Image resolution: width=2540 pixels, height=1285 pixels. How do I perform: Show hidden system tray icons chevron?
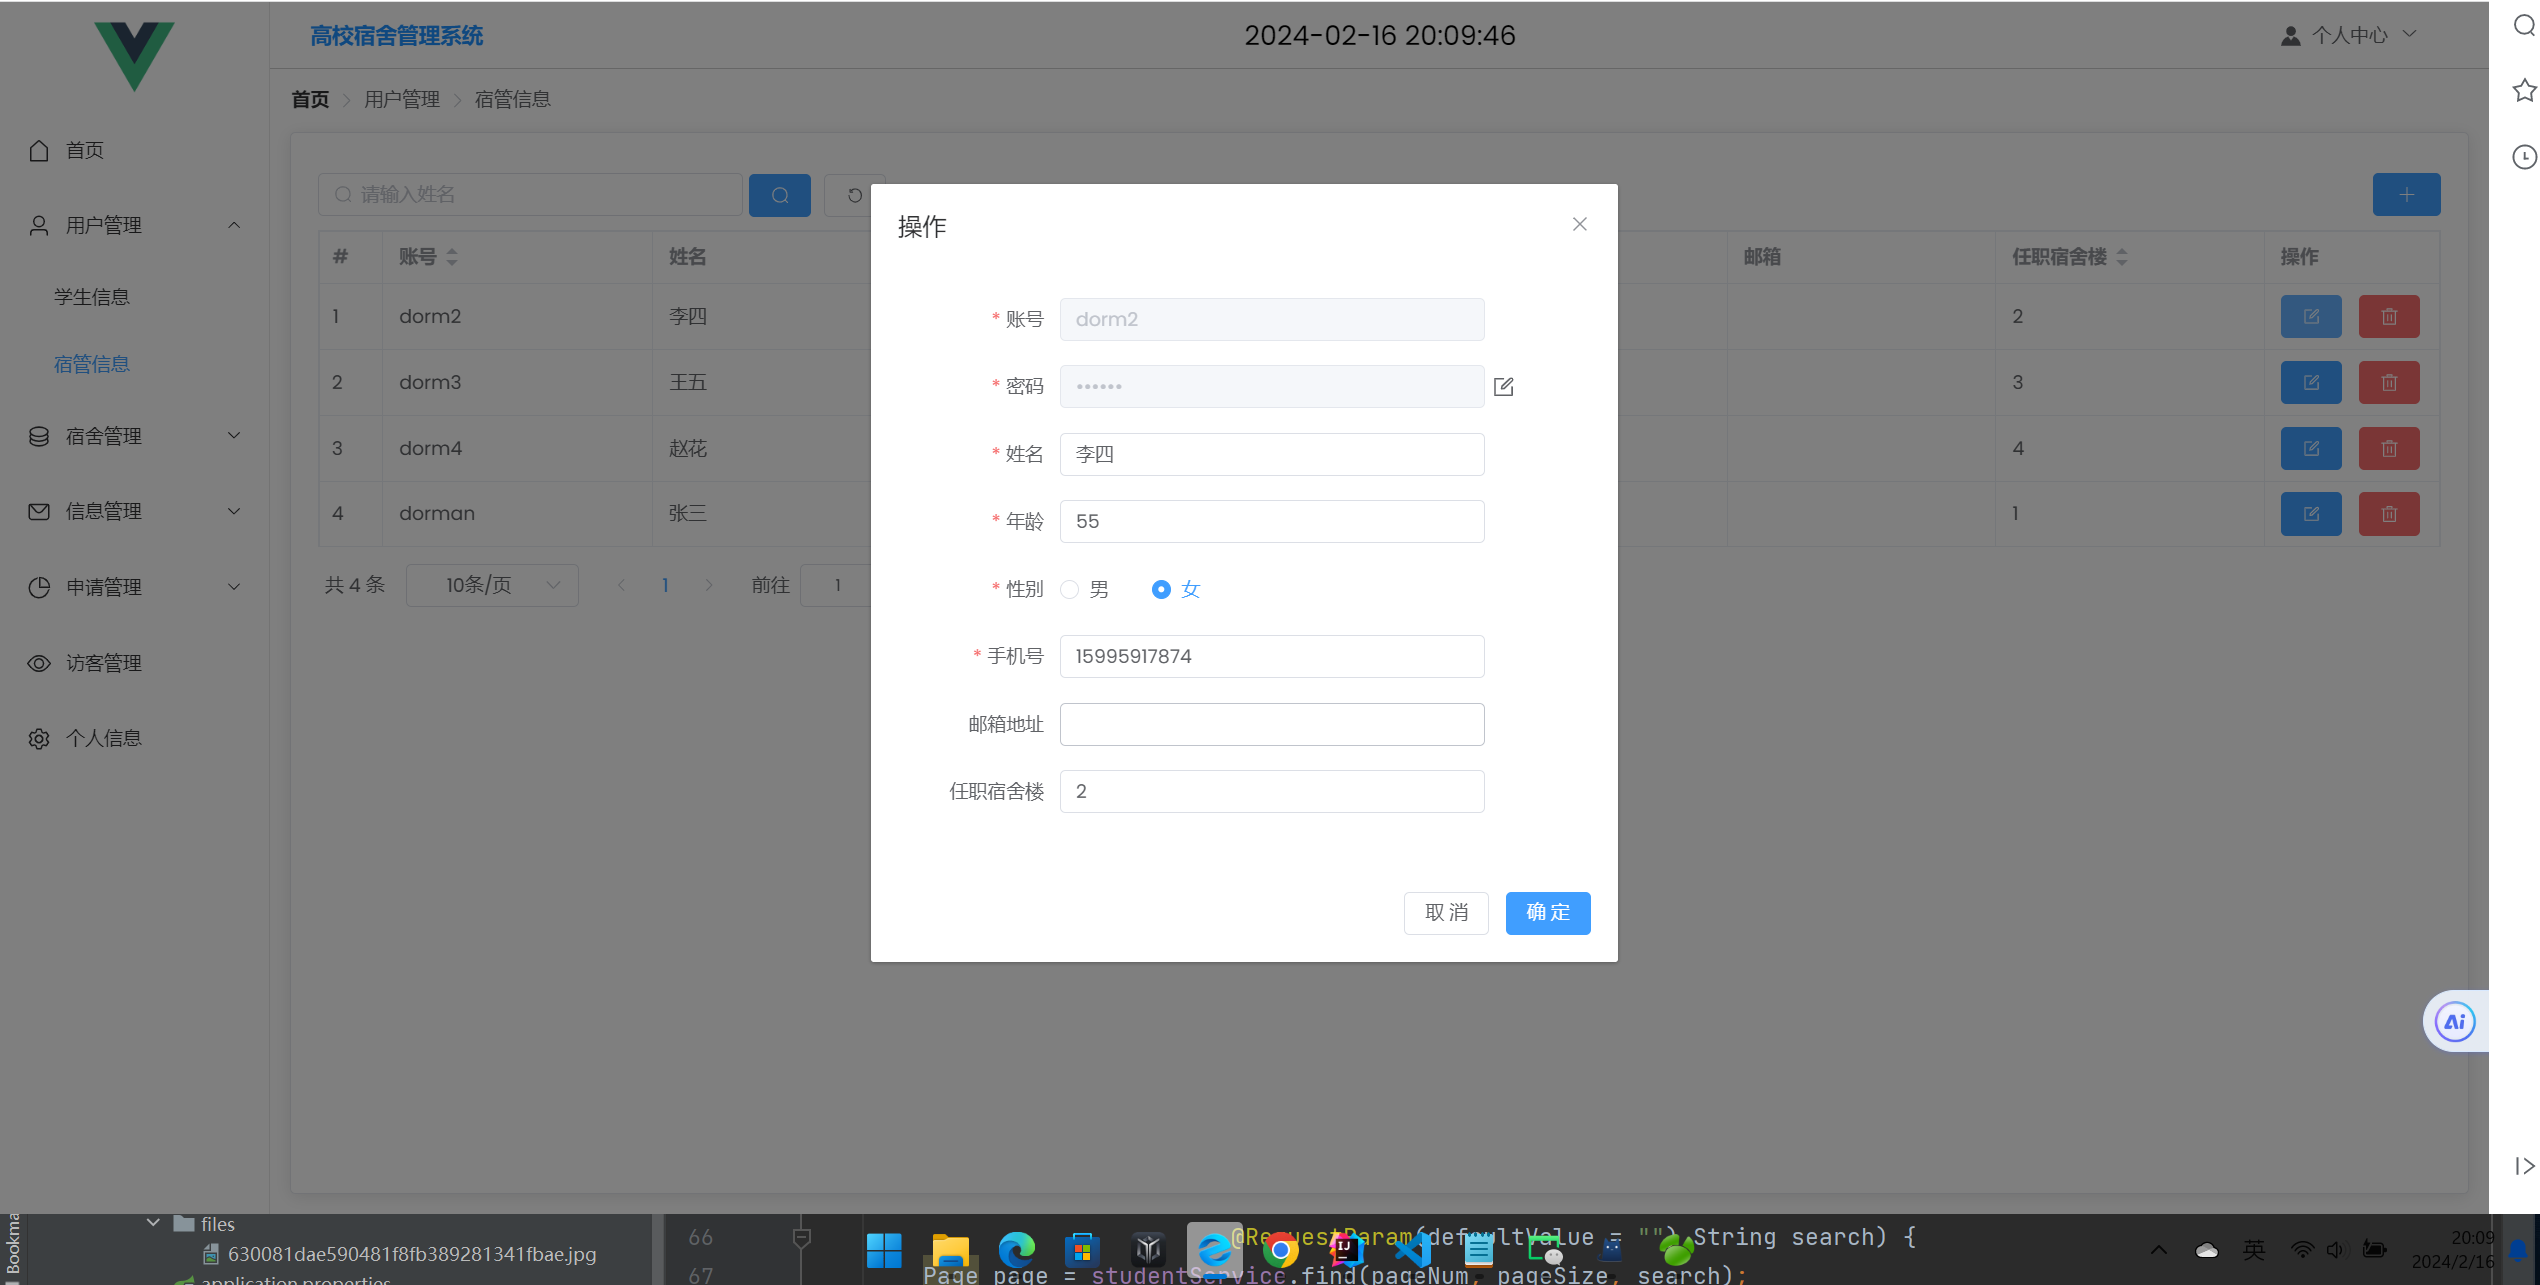[x=2158, y=1250]
